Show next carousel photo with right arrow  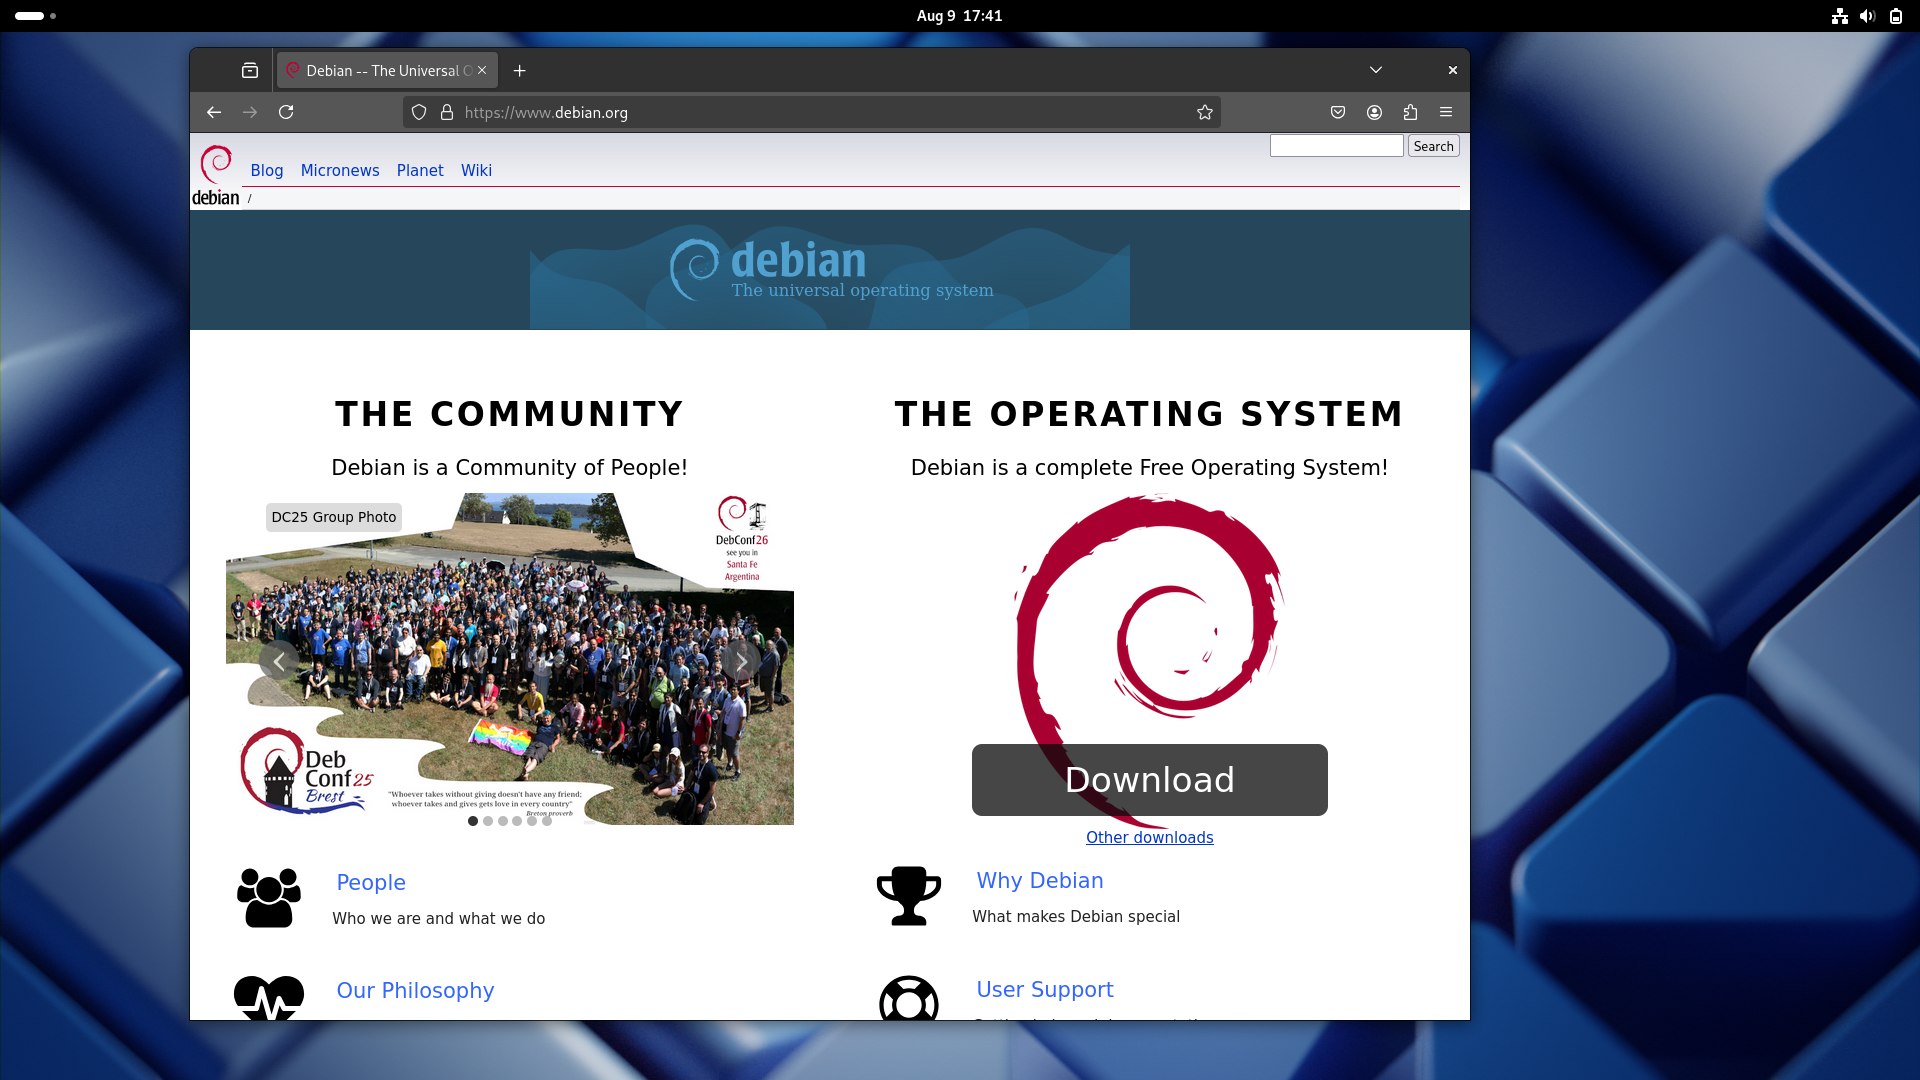tap(741, 661)
